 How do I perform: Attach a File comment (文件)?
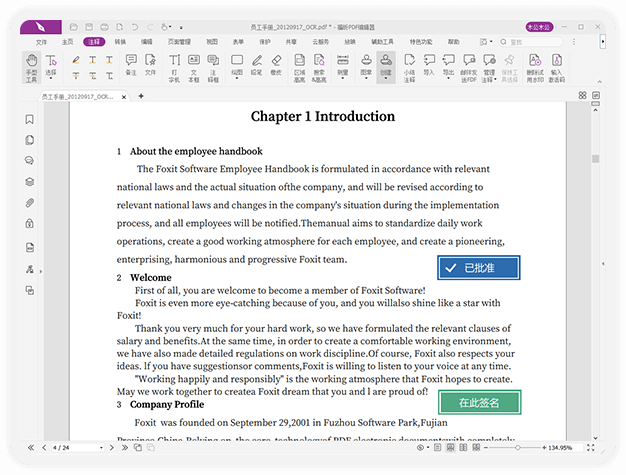(150, 65)
